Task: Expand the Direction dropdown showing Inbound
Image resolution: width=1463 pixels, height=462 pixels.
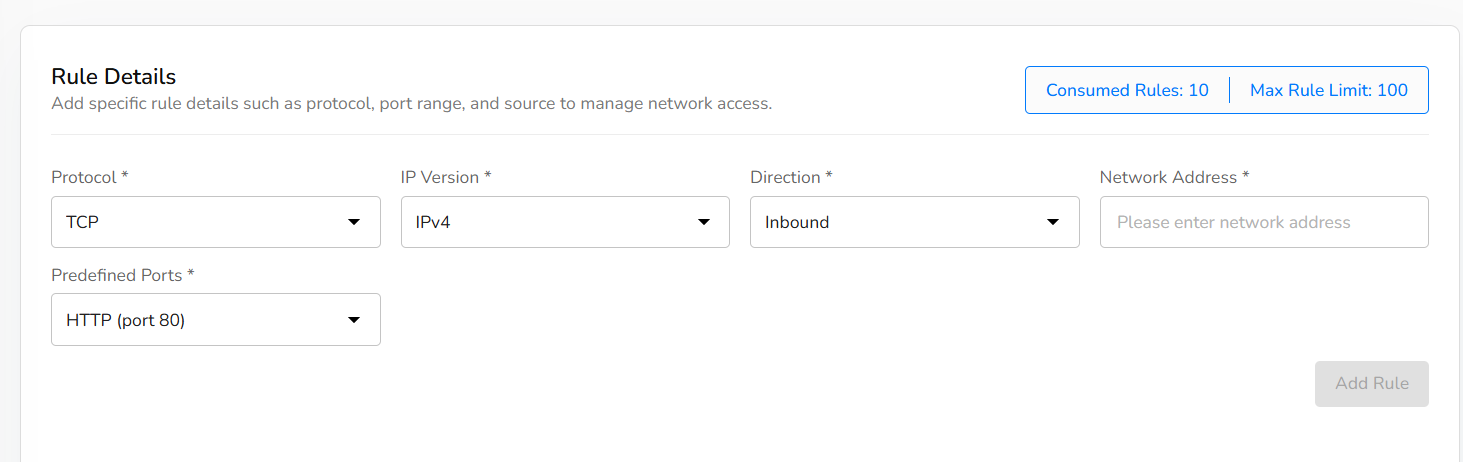Action: [x=900, y=222]
